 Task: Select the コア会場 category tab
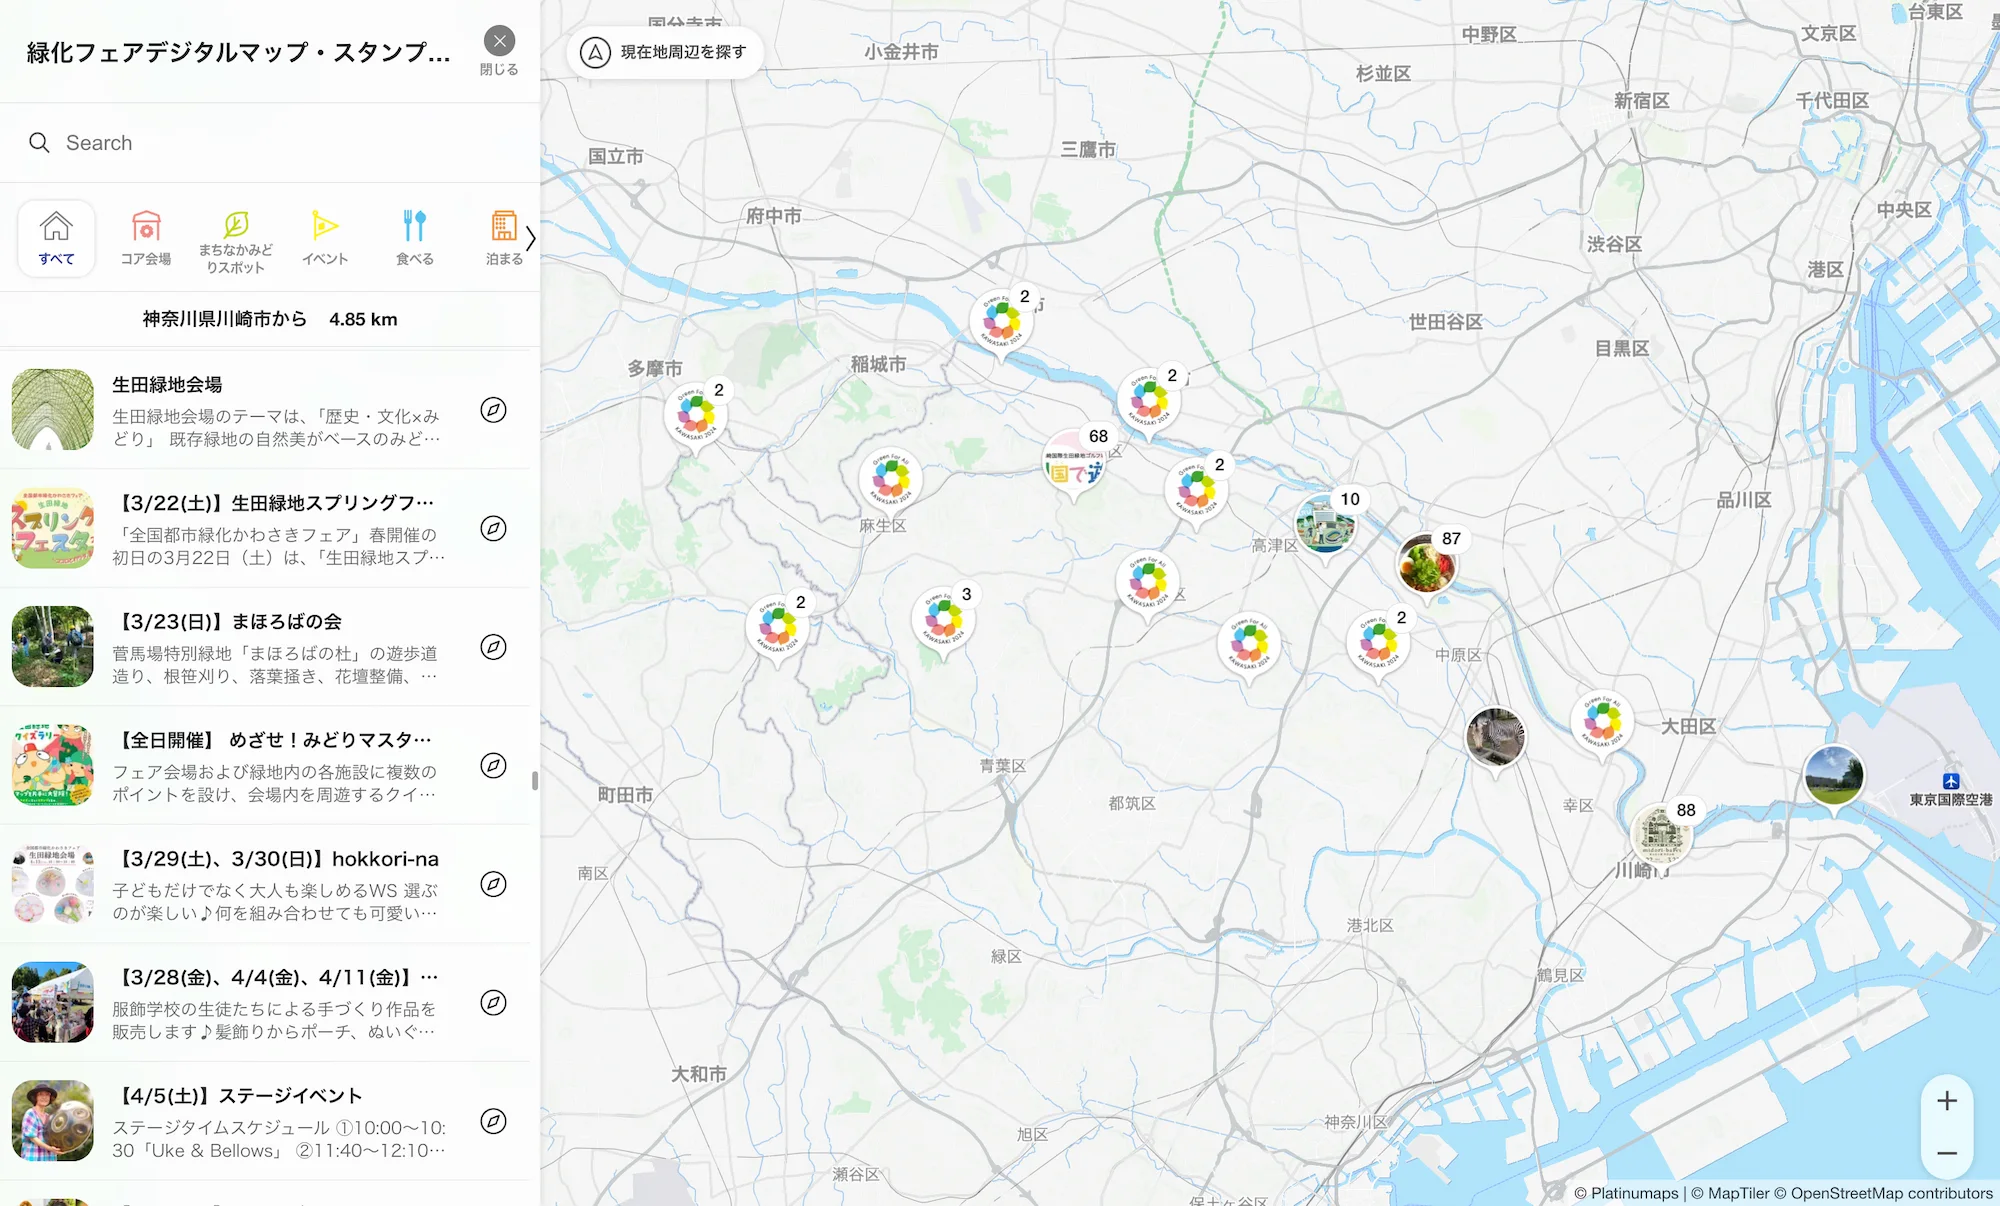(146, 239)
